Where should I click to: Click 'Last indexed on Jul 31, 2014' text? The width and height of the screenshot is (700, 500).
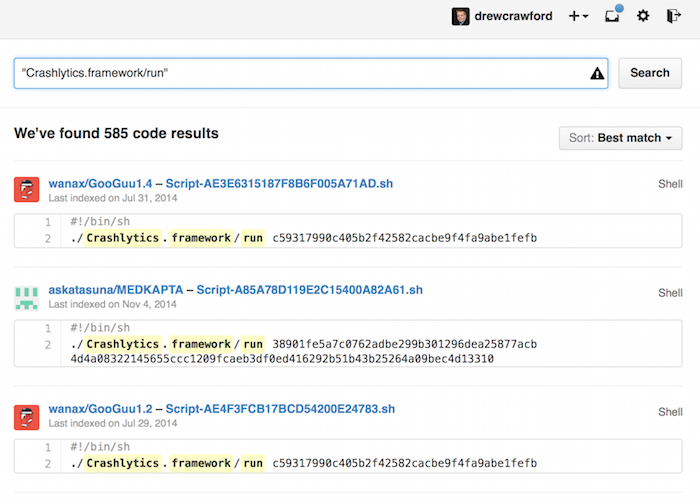113,198
